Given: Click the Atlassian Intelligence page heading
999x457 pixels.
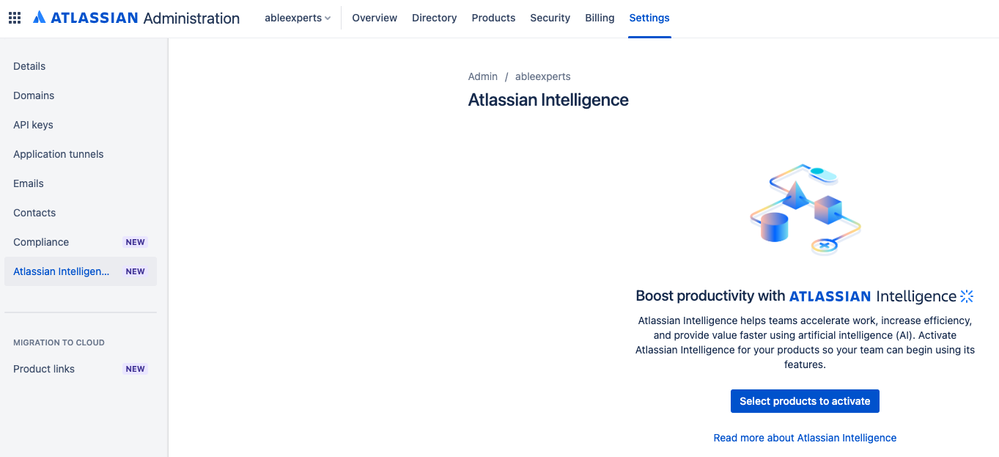Looking at the screenshot, I should (x=548, y=100).
